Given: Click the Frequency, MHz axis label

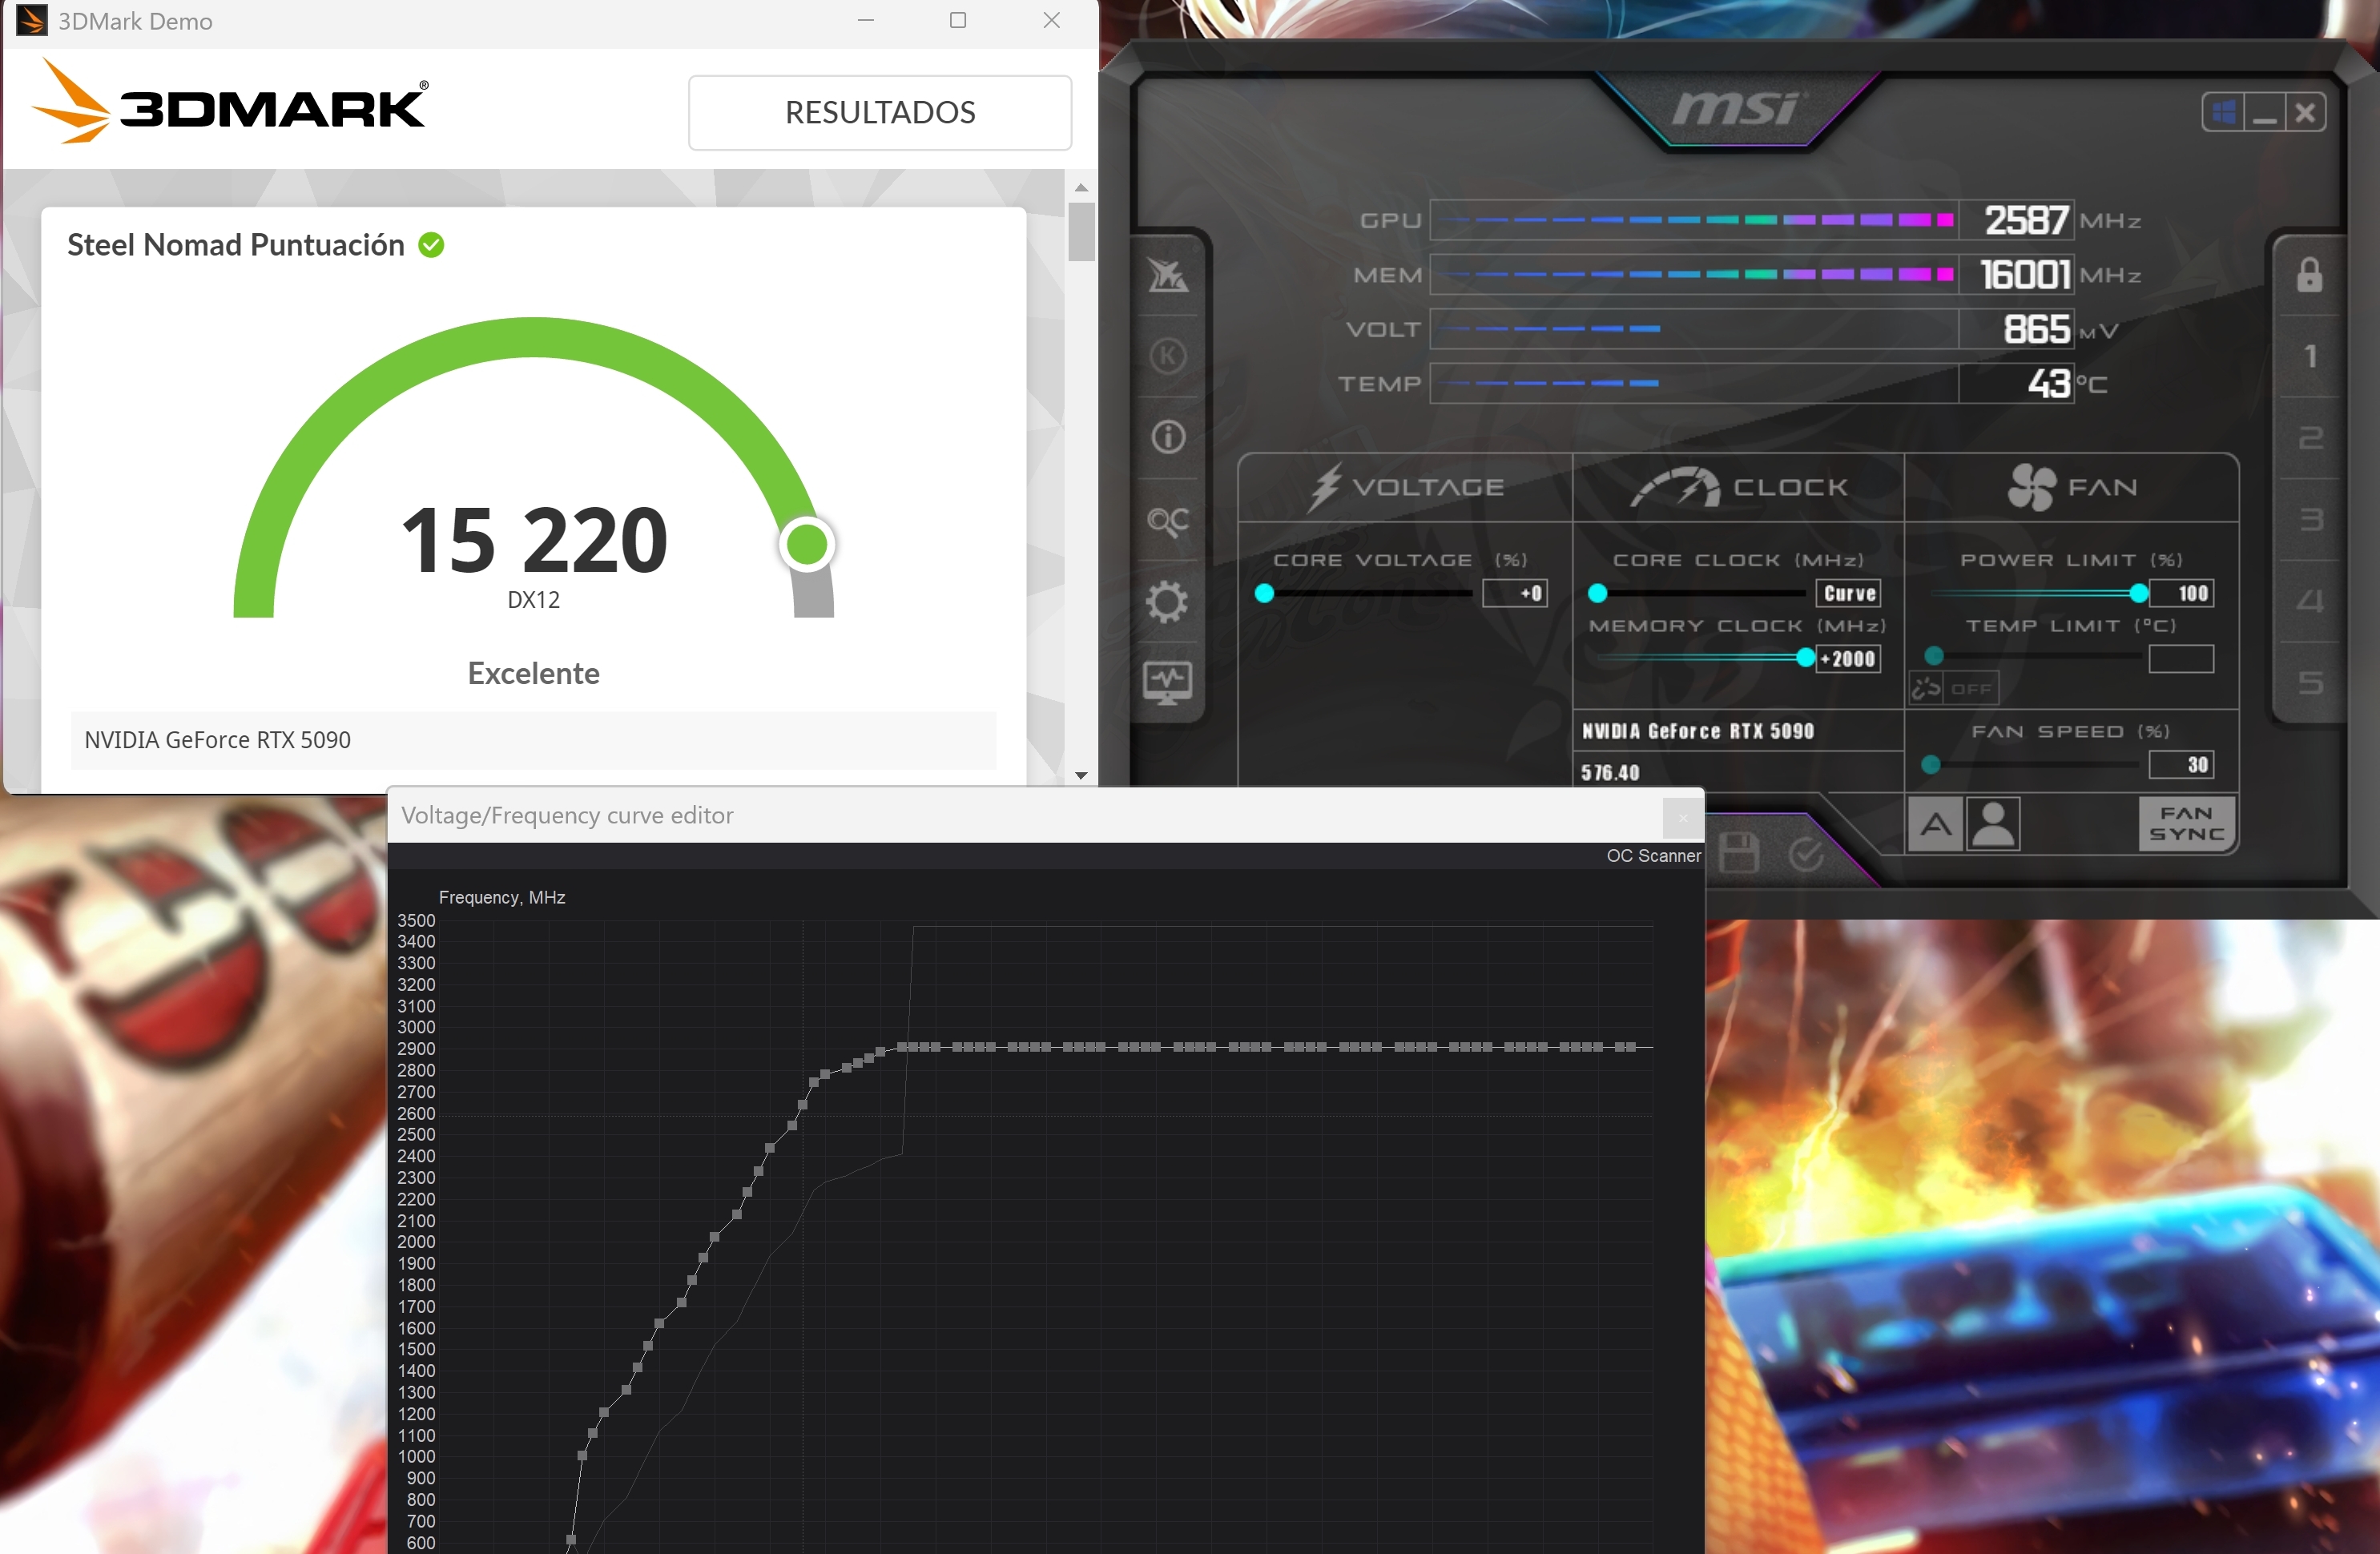Looking at the screenshot, I should pos(502,897).
